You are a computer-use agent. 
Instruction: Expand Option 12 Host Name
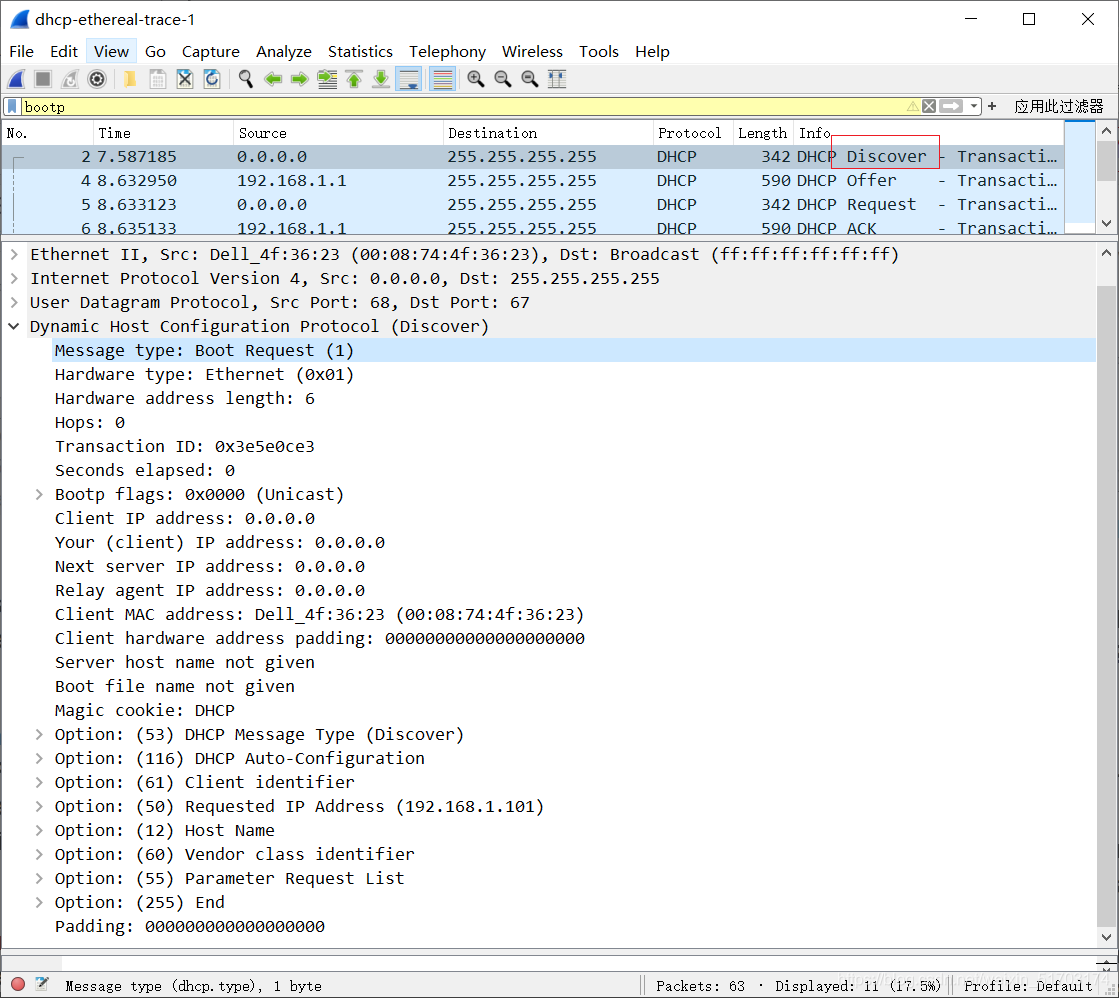[x=39, y=830]
